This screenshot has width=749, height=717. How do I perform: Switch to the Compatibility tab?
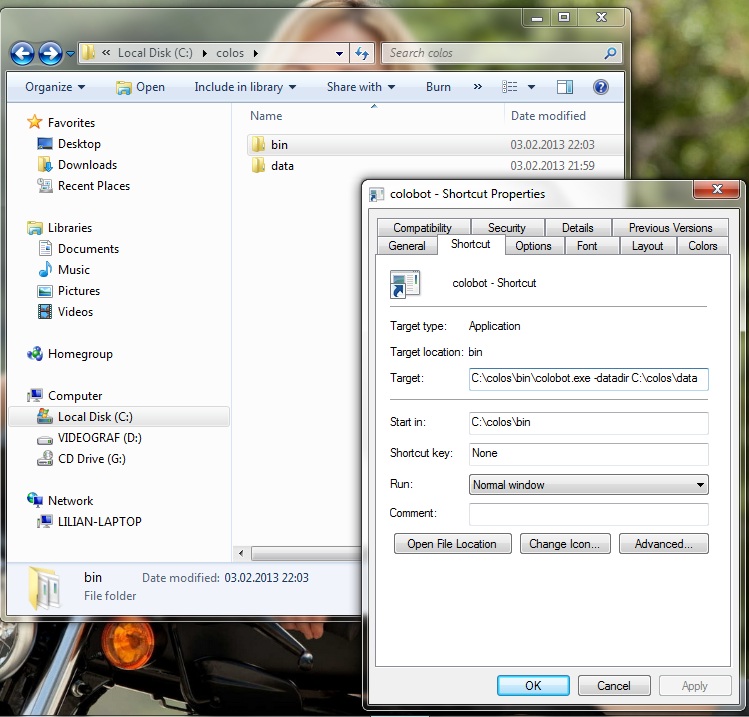(x=422, y=228)
